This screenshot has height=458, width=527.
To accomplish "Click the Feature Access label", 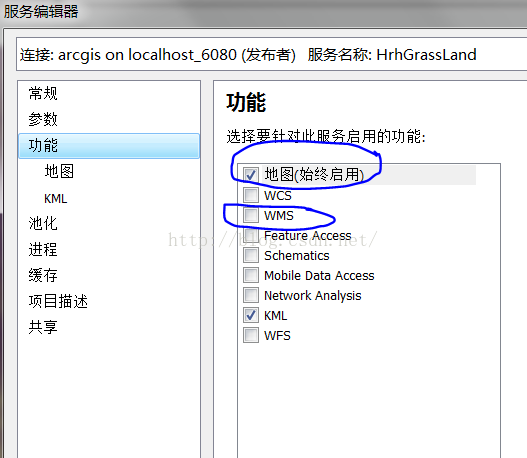I will [308, 236].
